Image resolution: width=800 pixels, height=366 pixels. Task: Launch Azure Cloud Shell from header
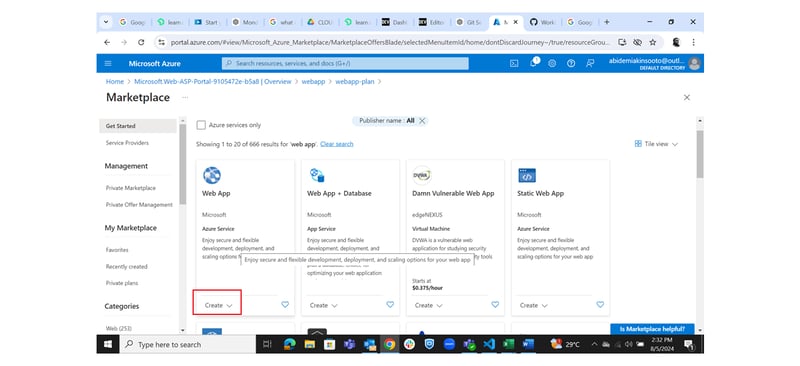514,63
